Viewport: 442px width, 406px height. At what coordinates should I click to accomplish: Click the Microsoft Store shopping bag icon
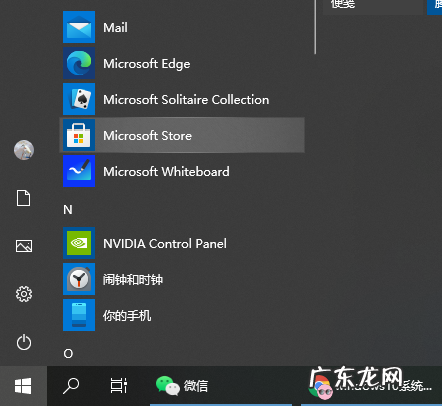[x=79, y=135]
